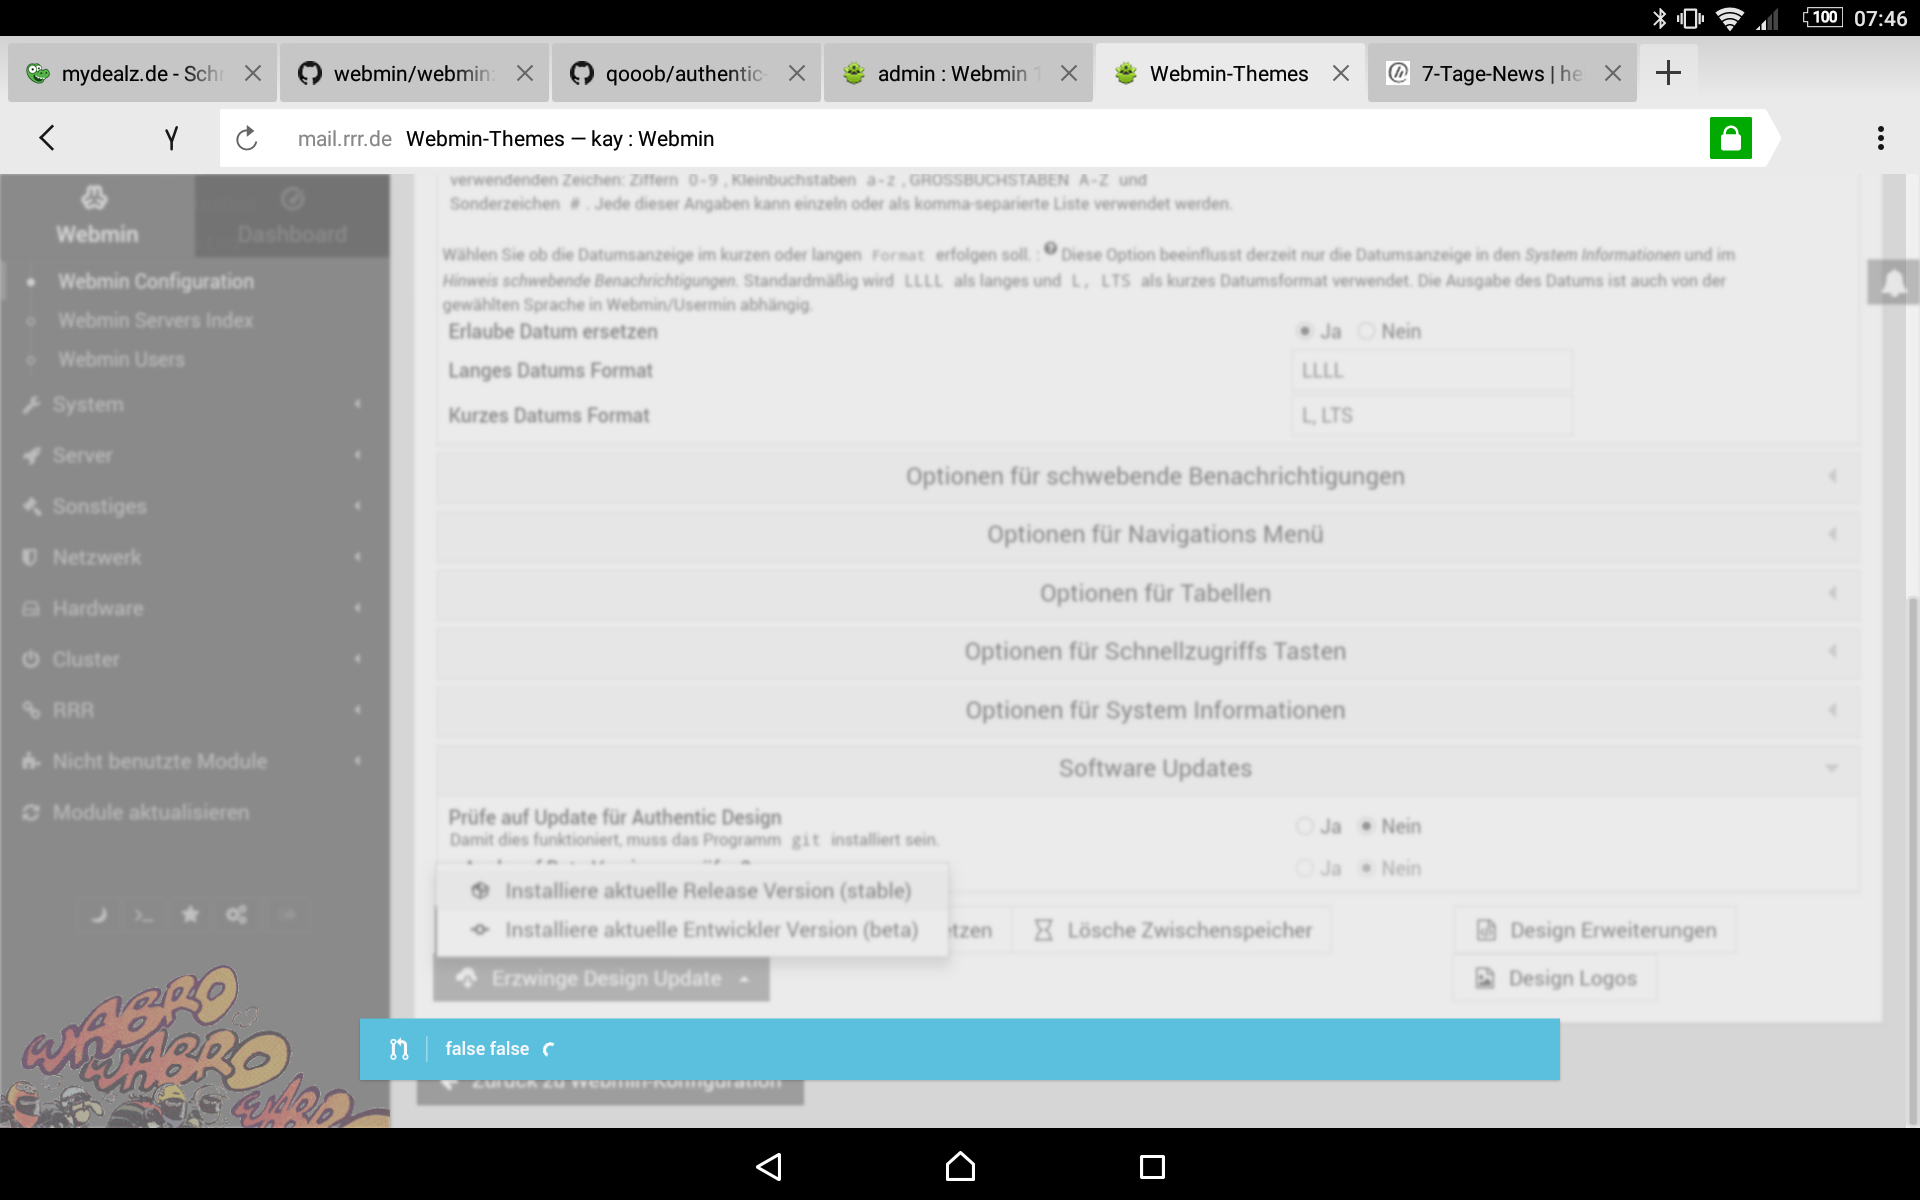Image resolution: width=1920 pixels, height=1200 pixels.
Task: Select "Nein" on the beta version check option
Action: [x=1369, y=868]
